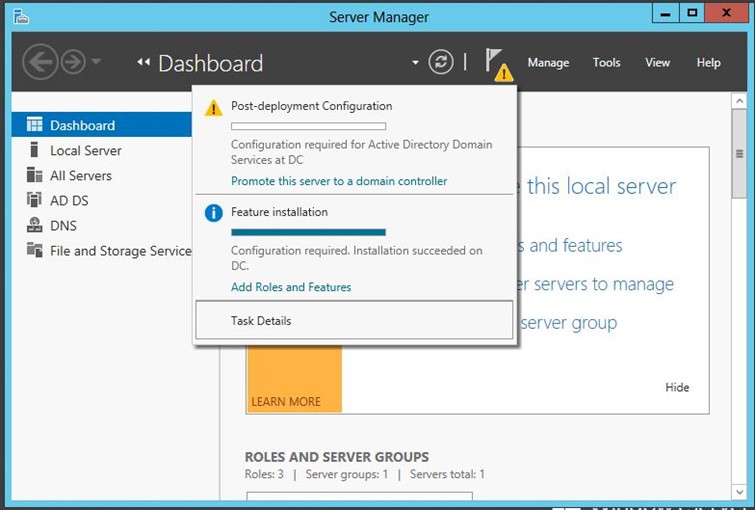Image resolution: width=755 pixels, height=510 pixels.
Task: Click Promote this server to a domain controller
Action: tap(339, 181)
